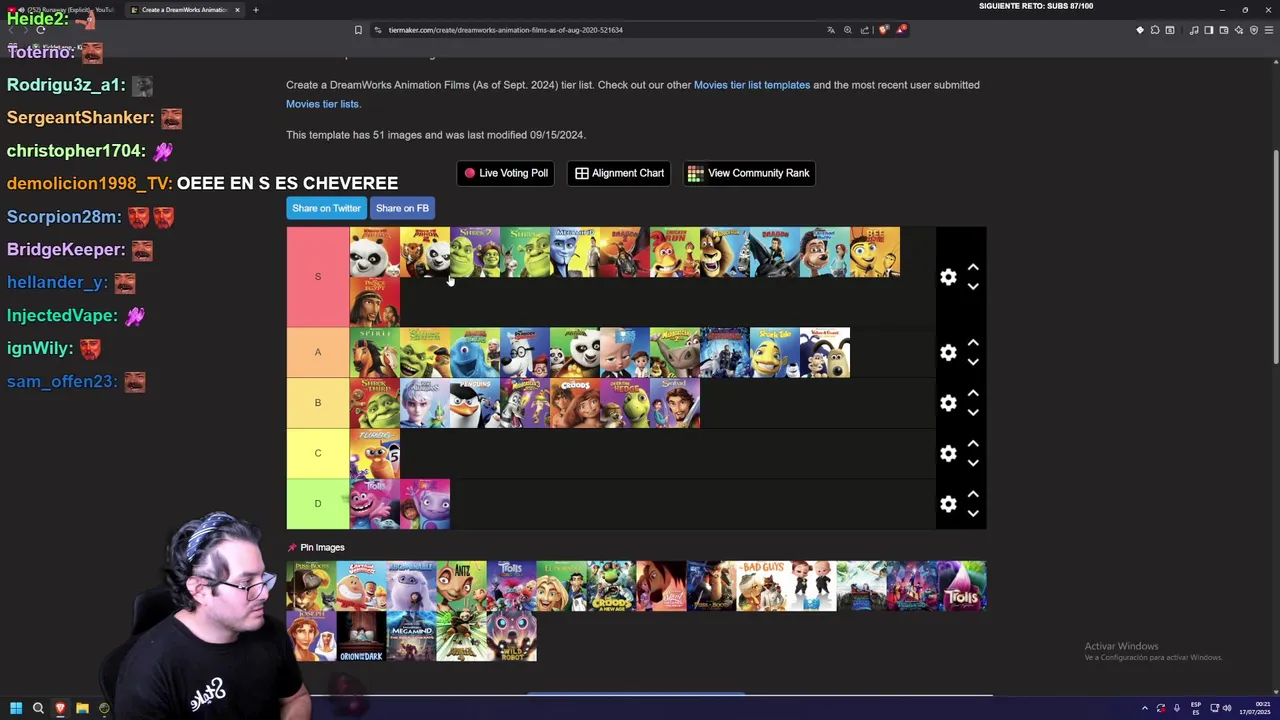Screen dimensions: 1280x720
Task: Click Orion and the Dark poster
Action: [361, 636]
